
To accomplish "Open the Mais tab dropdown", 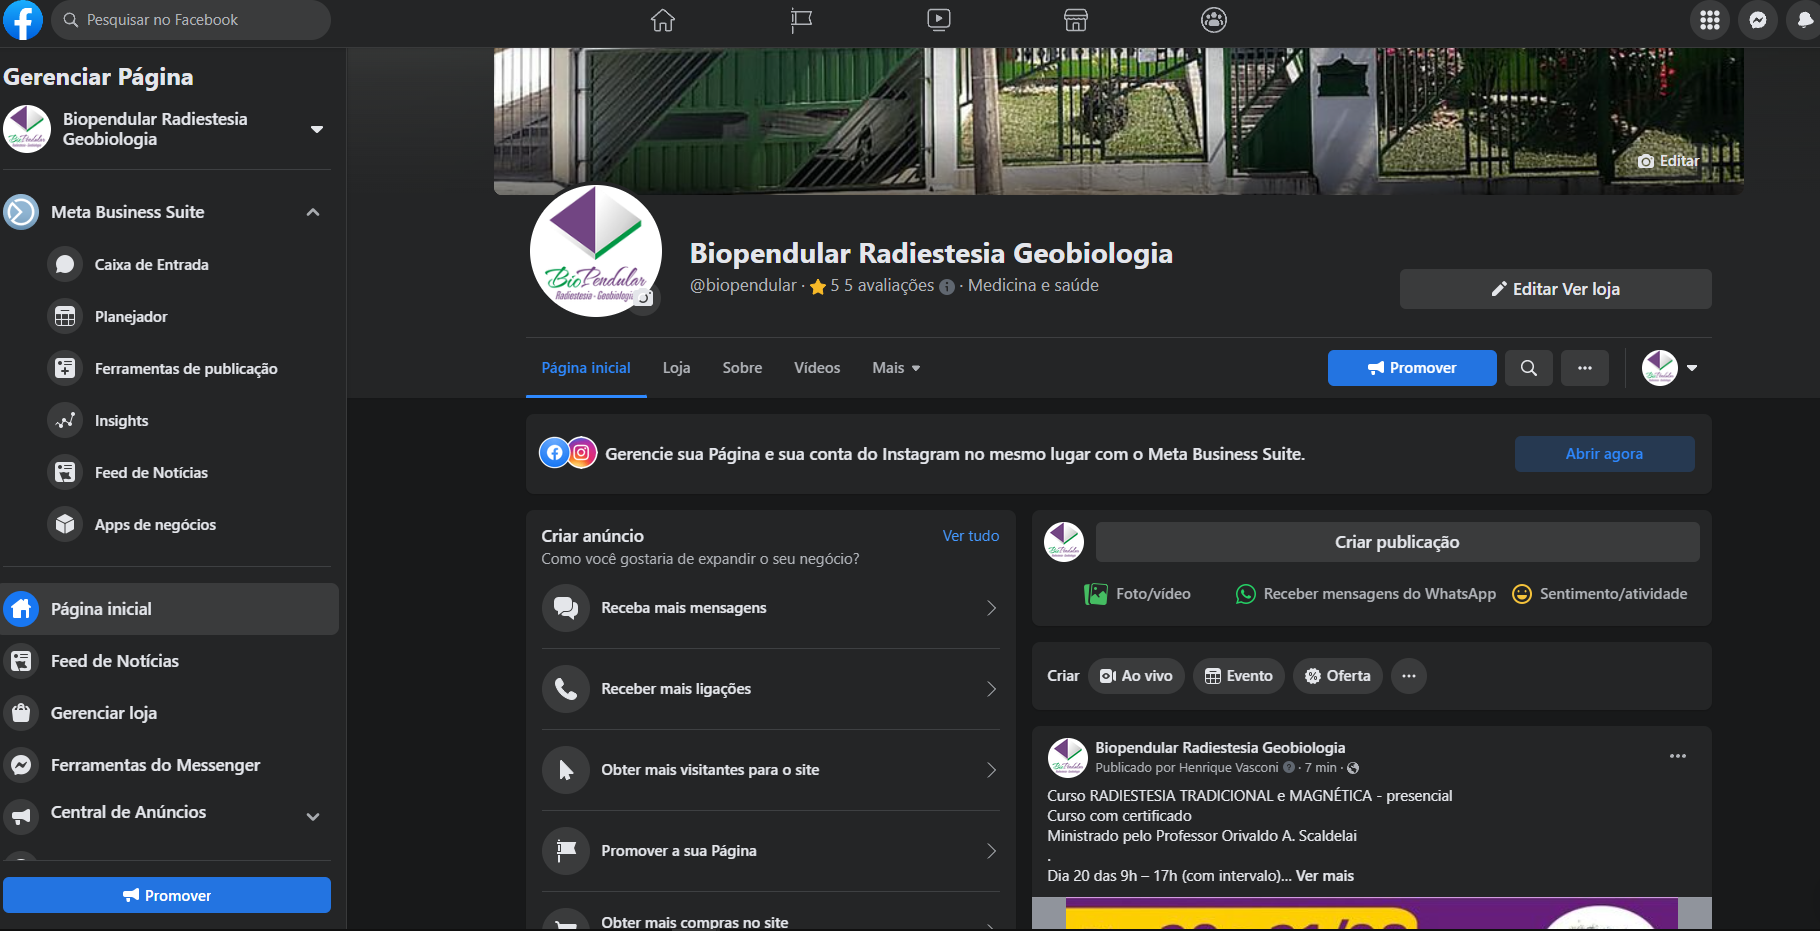I will pyautogui.click(x=896, y=368).
